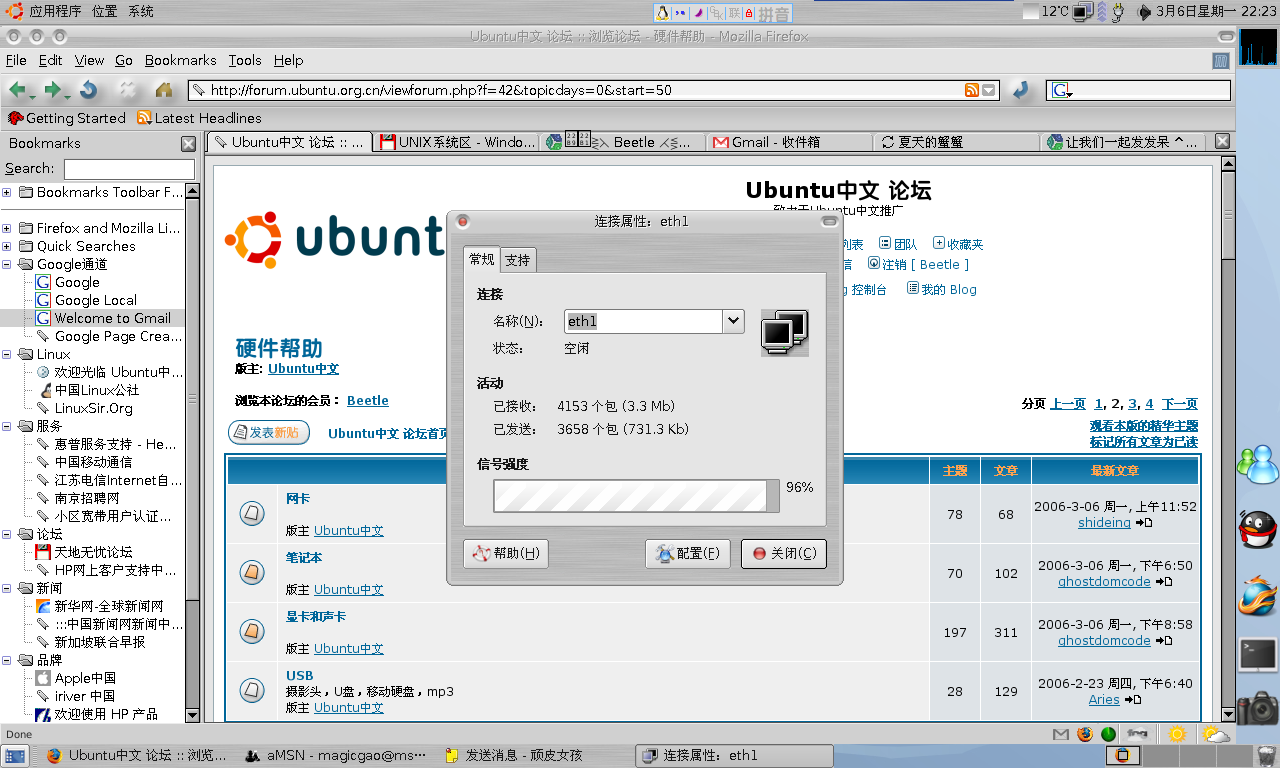Open the Tools menu
The height and width of the screenshot is (768, 1280).
pos(245,60)
